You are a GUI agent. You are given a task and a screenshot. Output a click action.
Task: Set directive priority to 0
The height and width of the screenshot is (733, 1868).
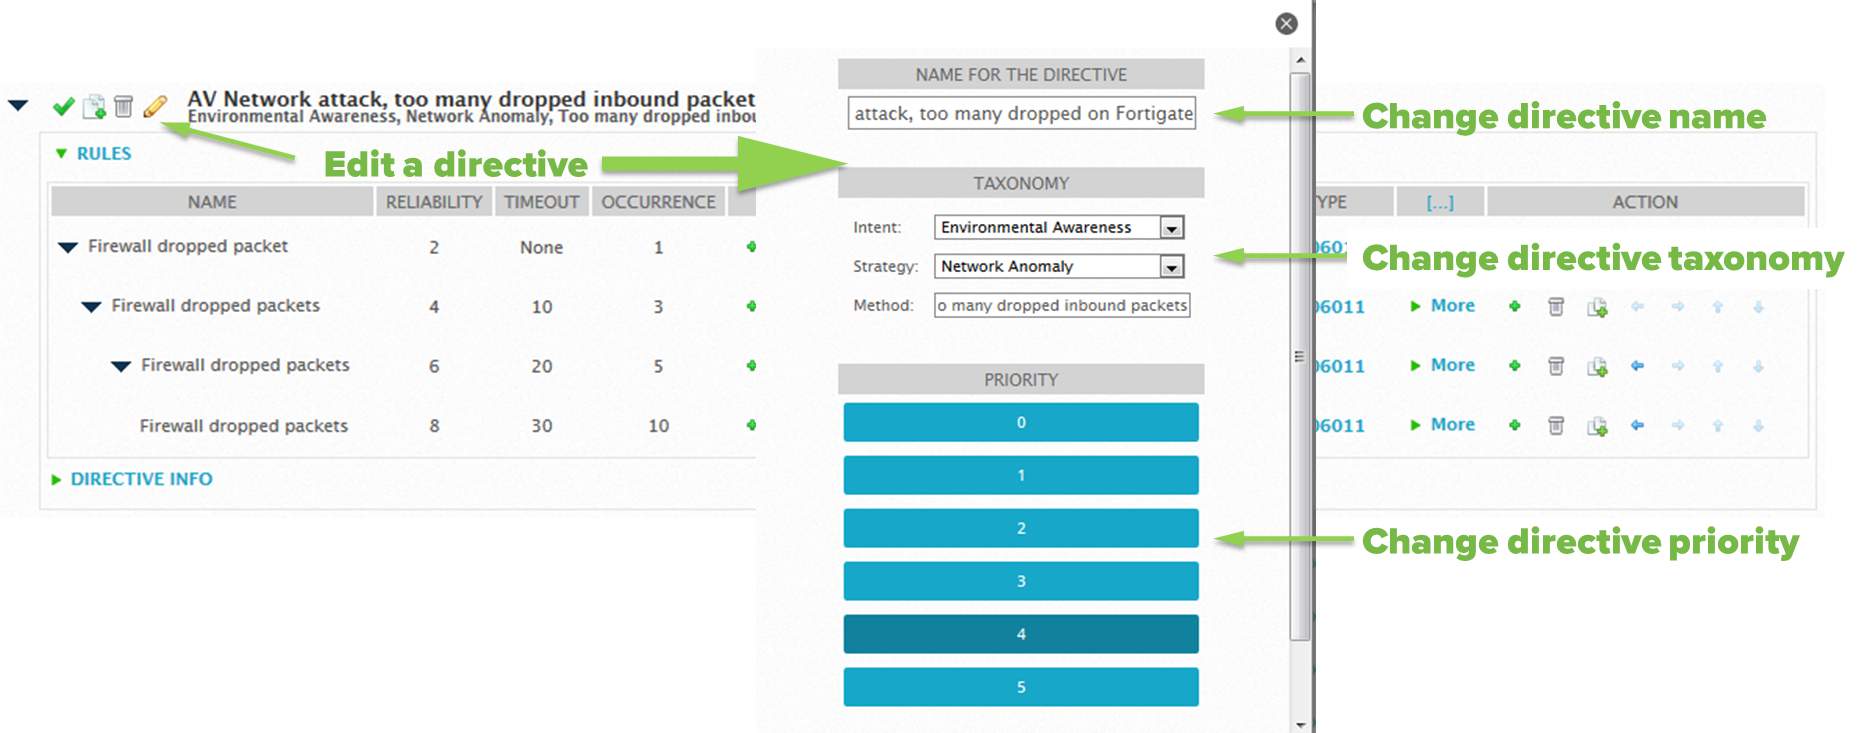pos(1021,422)
